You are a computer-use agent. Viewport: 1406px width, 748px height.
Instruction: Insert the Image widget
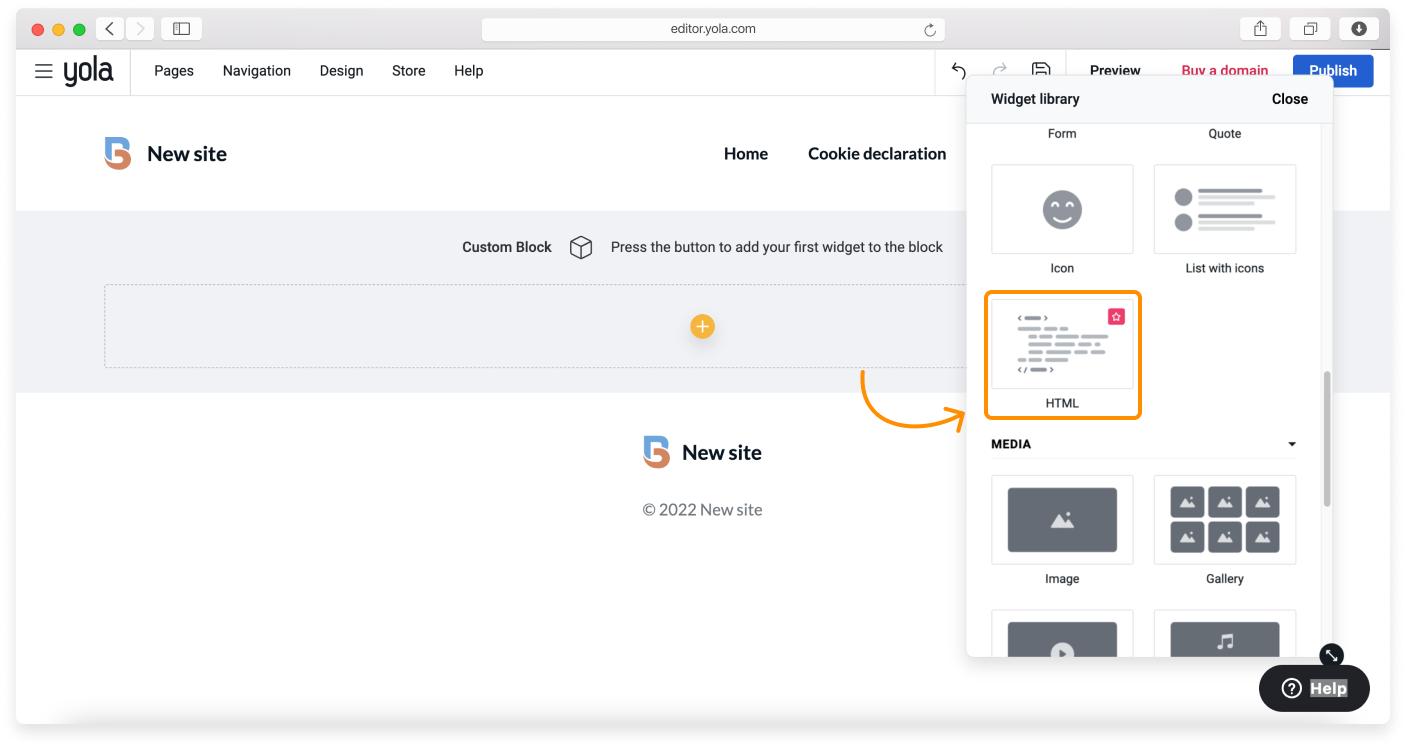coord(1062,519)
